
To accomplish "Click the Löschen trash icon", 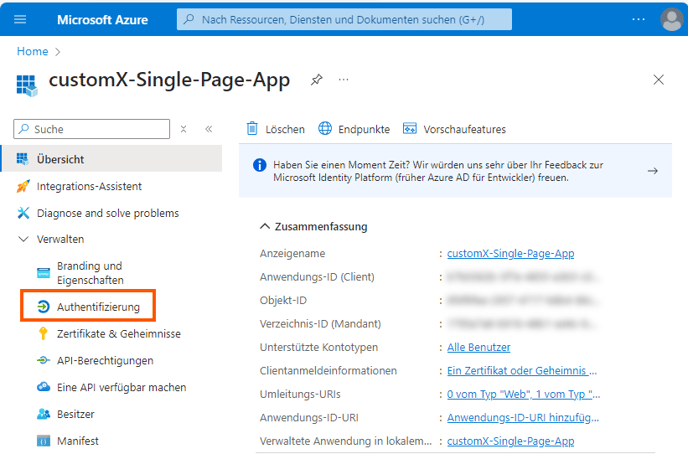I will pos(252,129).
